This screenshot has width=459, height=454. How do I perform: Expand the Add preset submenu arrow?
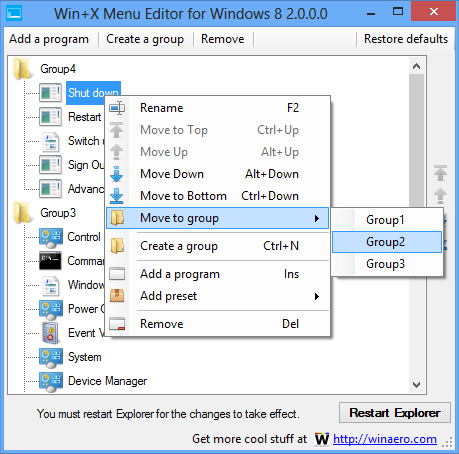click(x=317, y=296)
